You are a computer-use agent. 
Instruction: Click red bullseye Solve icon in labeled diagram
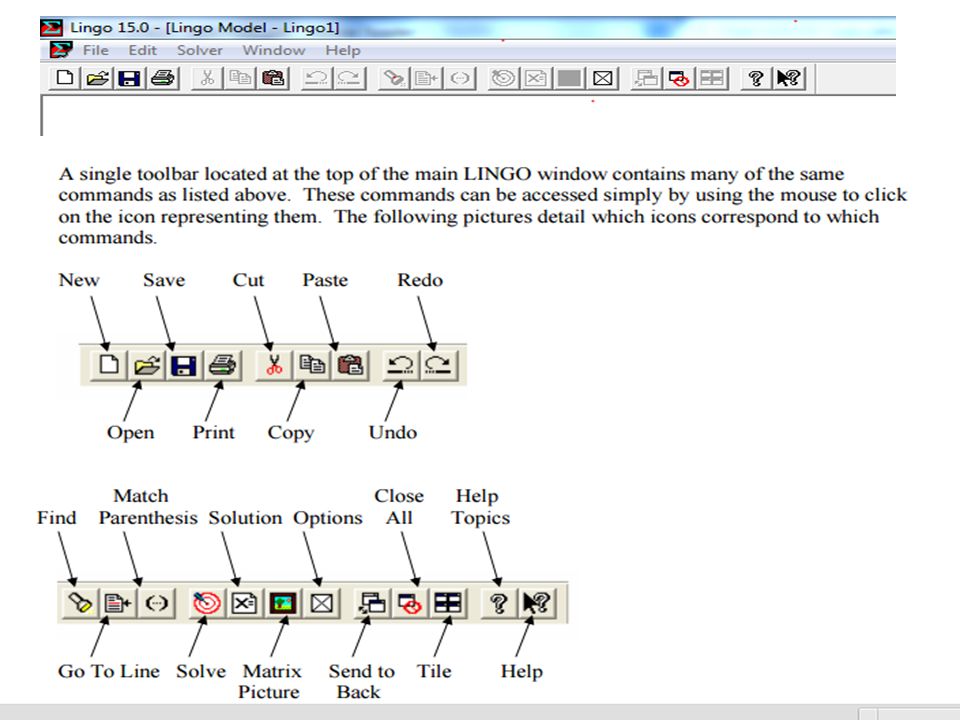pos(207,604)
